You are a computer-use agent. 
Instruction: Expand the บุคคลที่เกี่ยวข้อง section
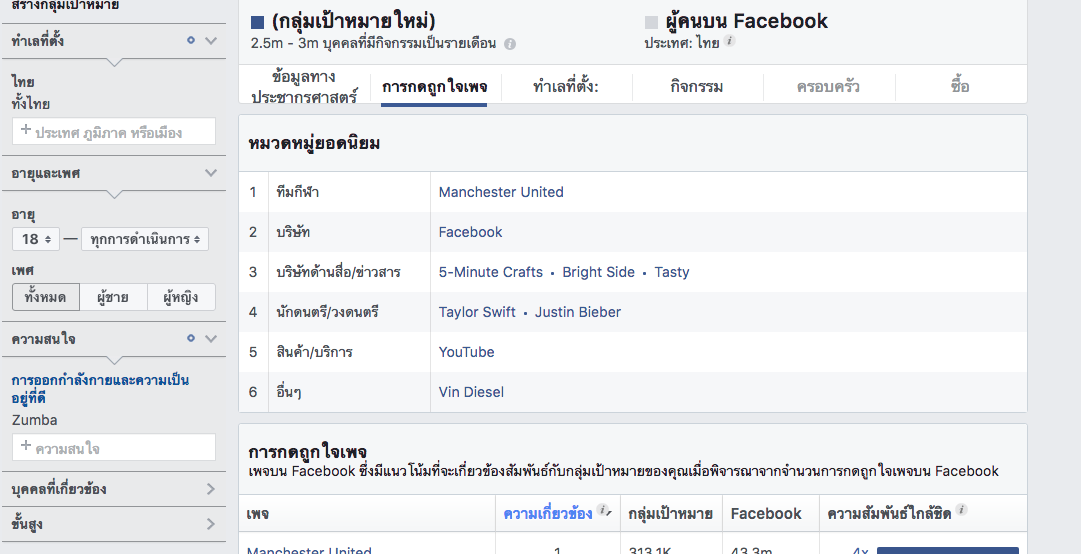[x=114, y=489]
